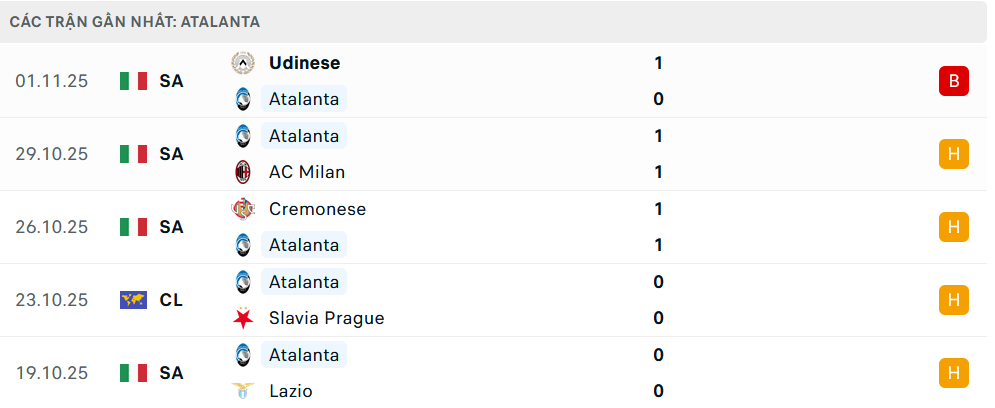Viewport: 995px width, 408px height.
Task: Click the Udinese club crest icon
Action: 241,63
